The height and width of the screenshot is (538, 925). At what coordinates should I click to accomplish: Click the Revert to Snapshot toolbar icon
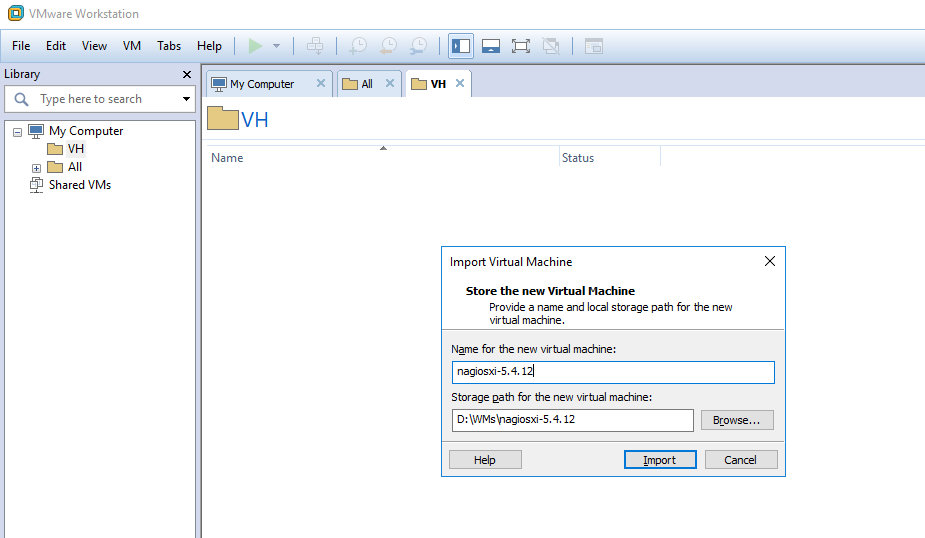tap(389, 46)
